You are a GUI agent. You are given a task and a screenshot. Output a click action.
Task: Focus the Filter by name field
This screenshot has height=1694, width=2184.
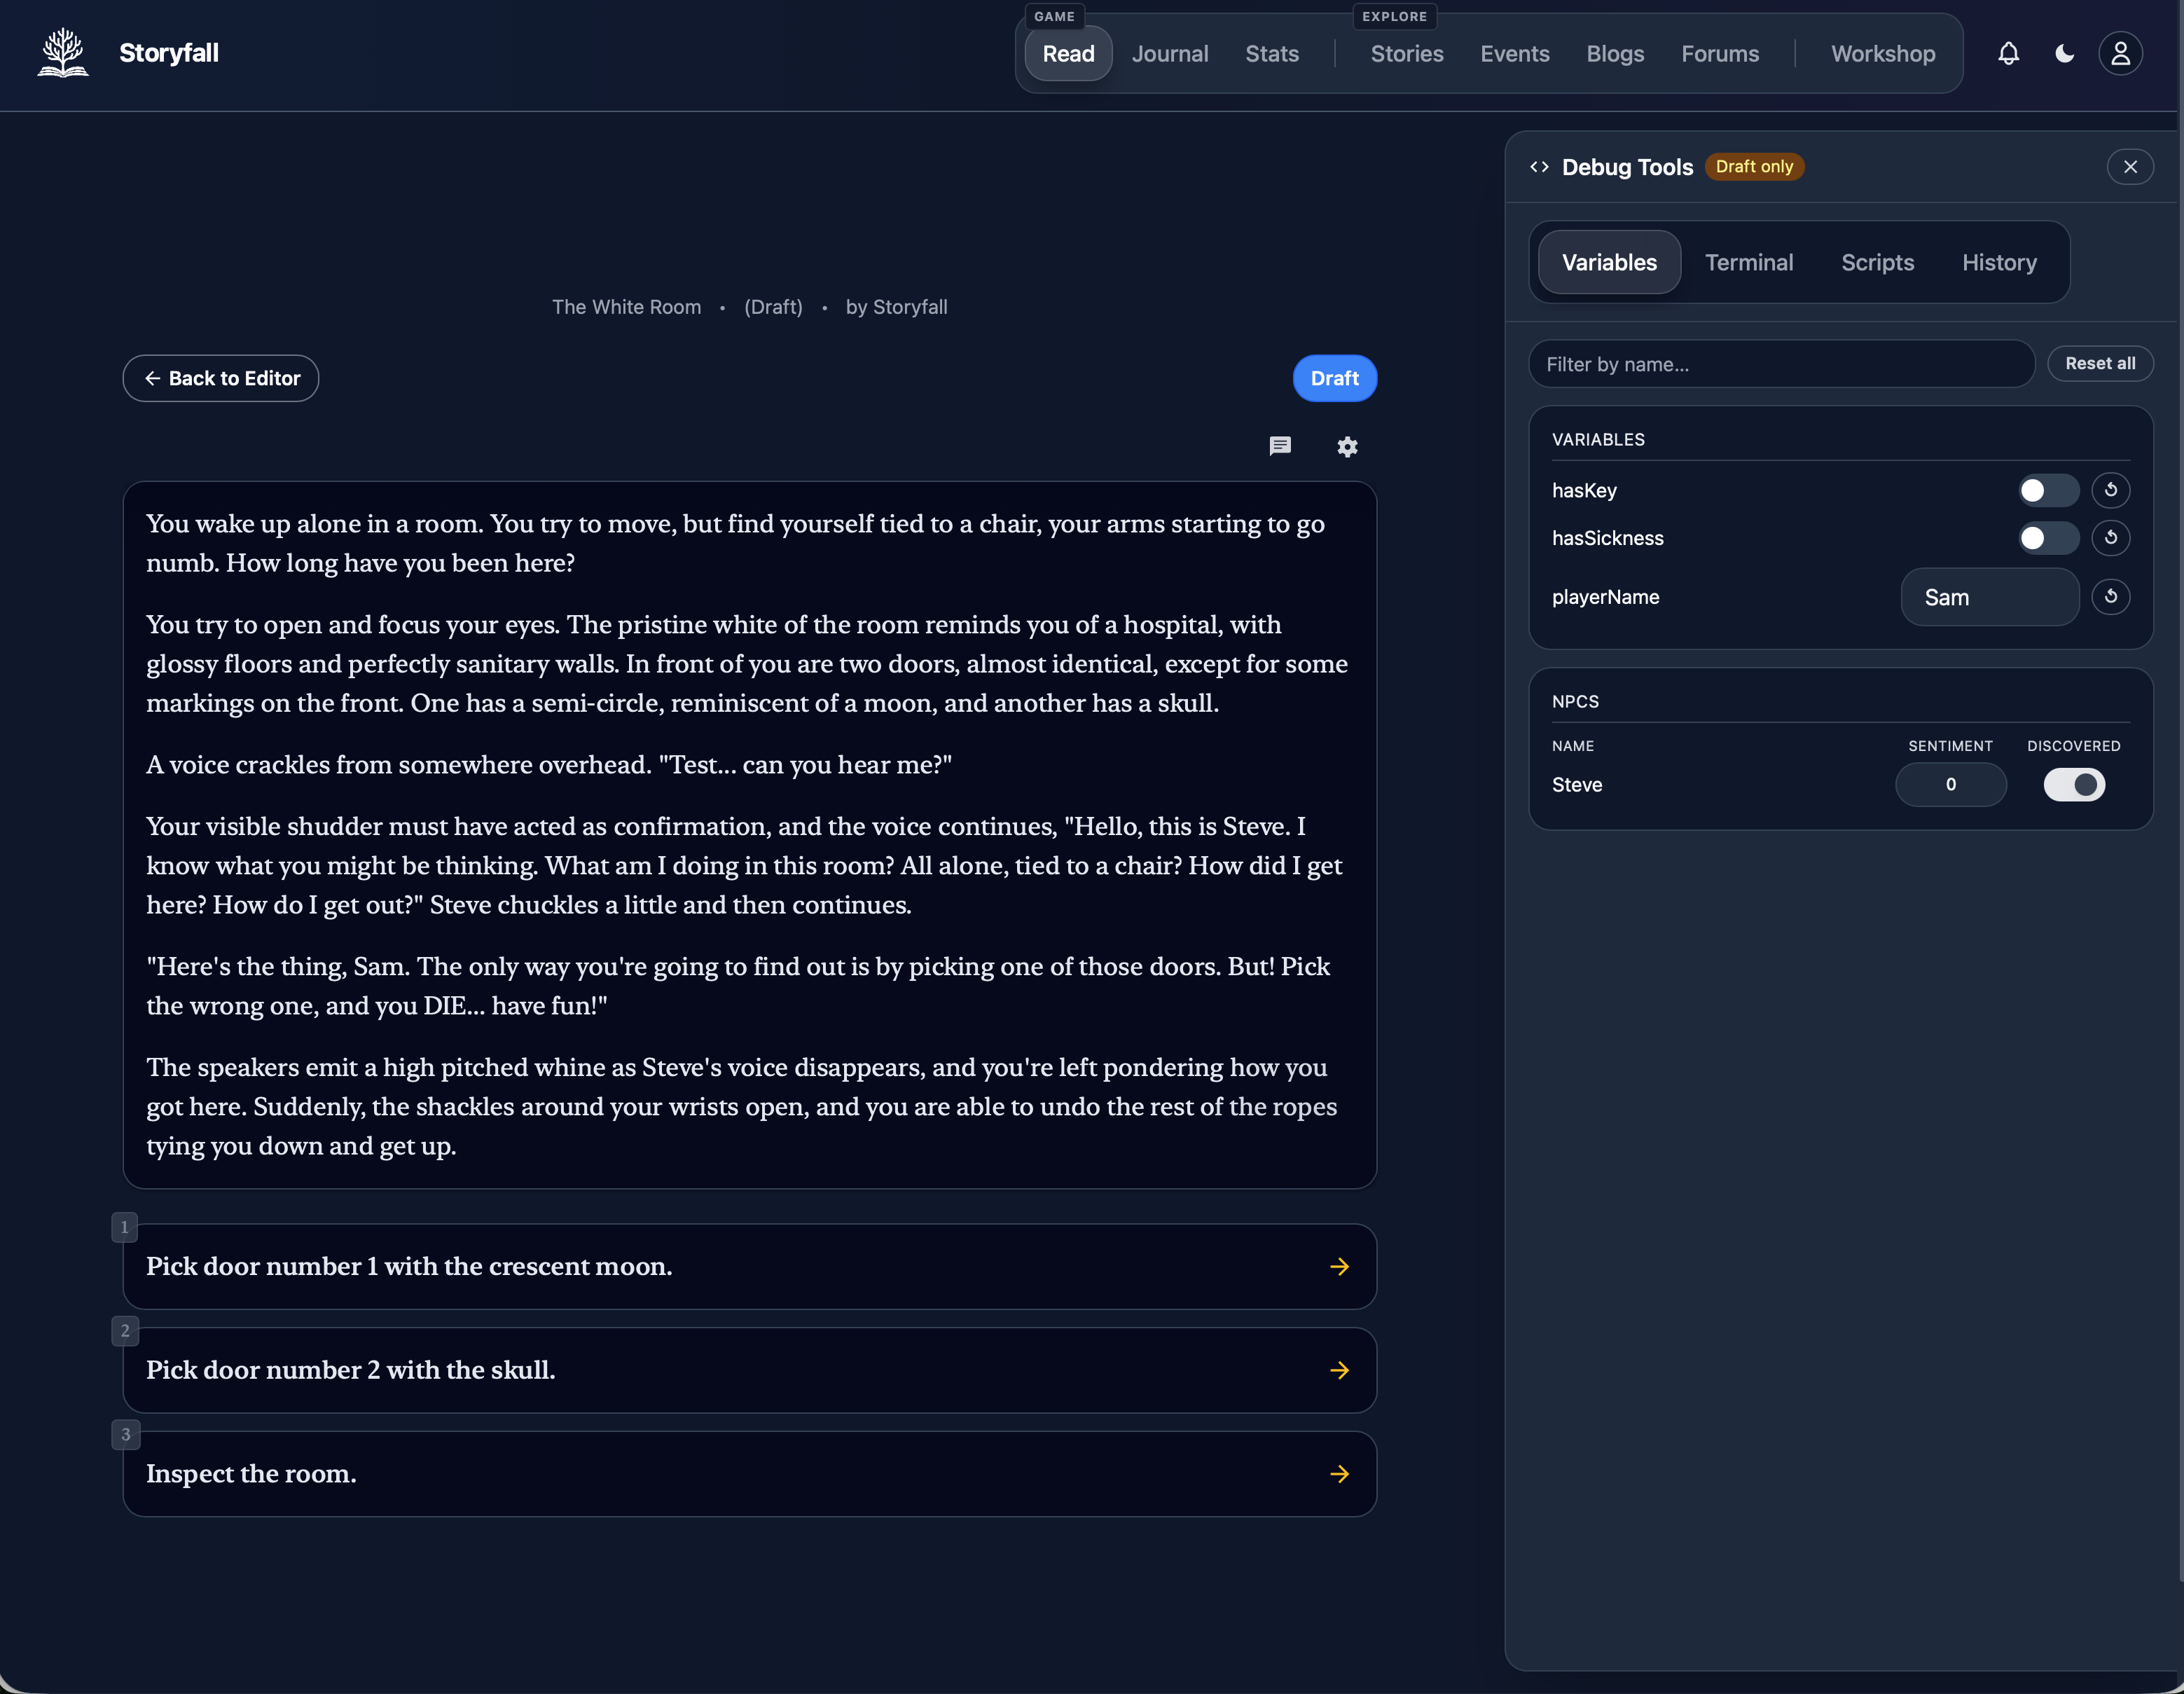click(x=1781, y=364)
